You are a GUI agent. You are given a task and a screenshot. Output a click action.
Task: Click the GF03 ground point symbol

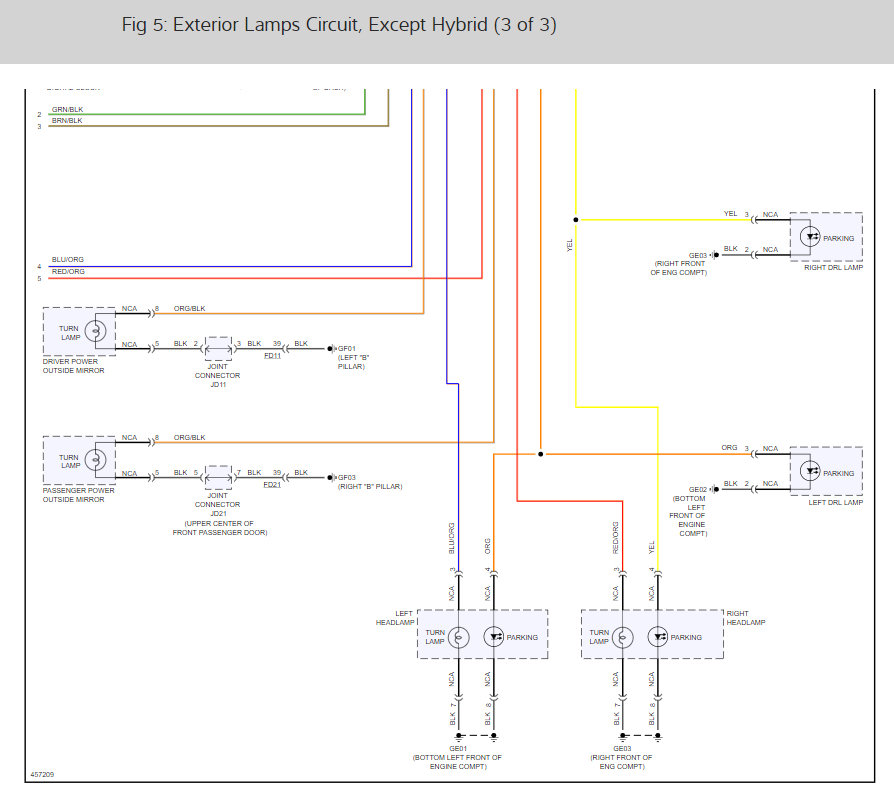(x=331, y=477)
